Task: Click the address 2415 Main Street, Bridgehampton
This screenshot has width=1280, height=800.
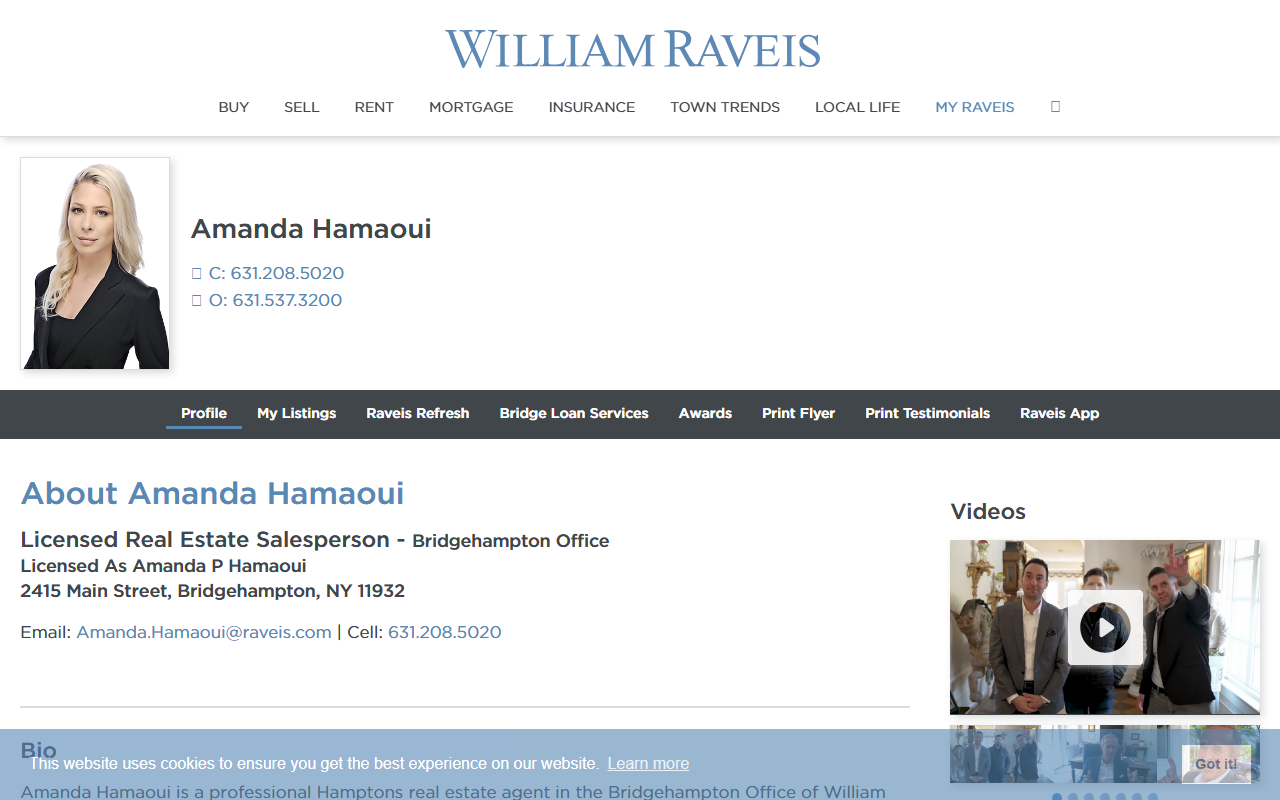Action: pyautogui.click(x=212, y=591)
